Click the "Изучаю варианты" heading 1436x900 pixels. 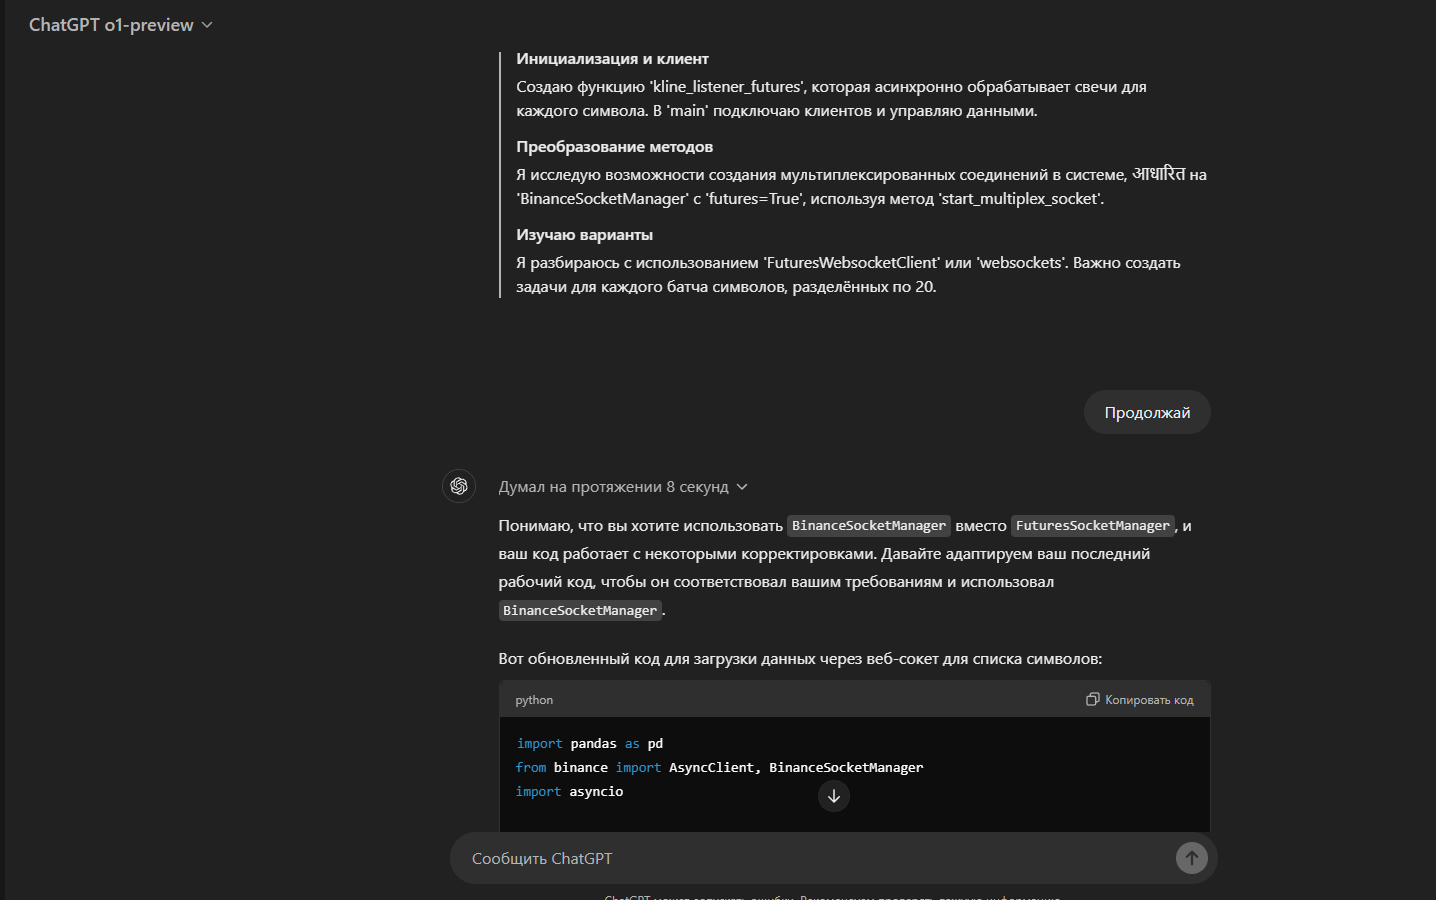pyautogui.click(x=584, y=235)
